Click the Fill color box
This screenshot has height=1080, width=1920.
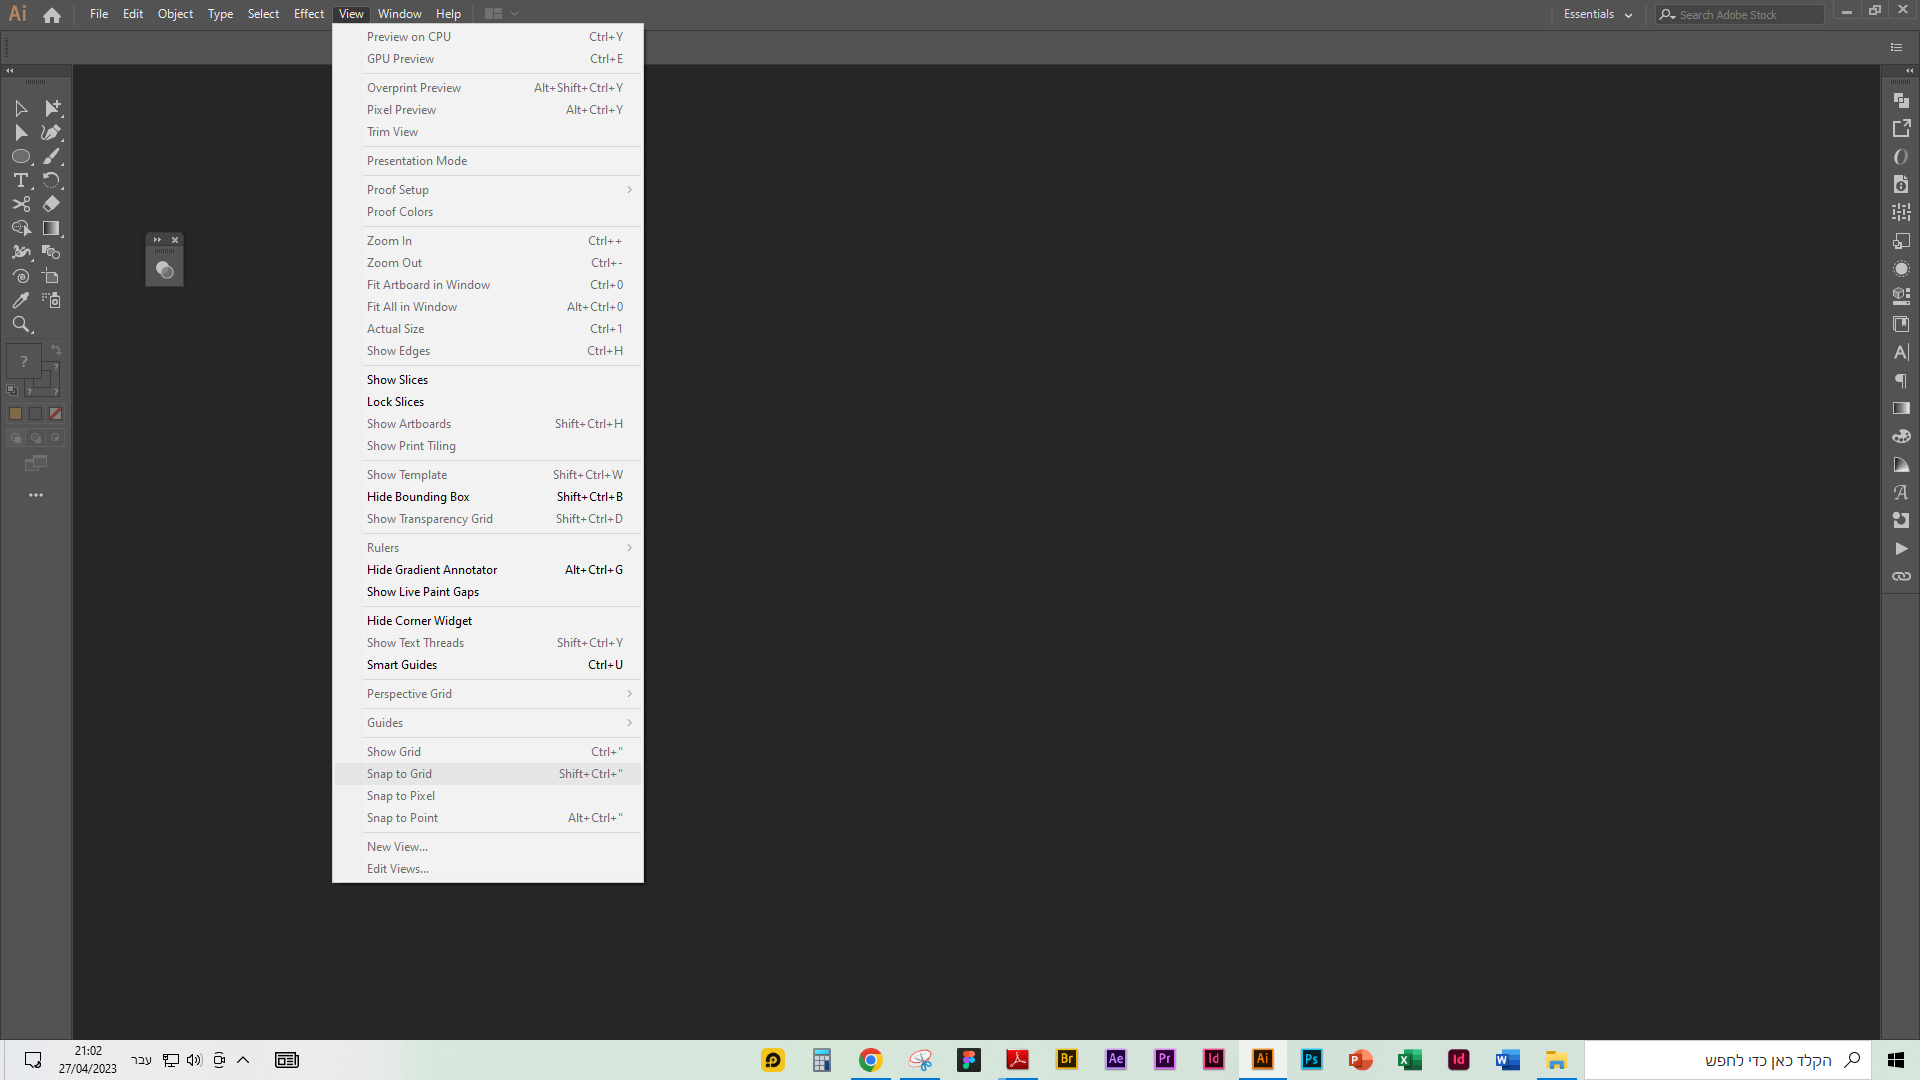coord(24,362)
